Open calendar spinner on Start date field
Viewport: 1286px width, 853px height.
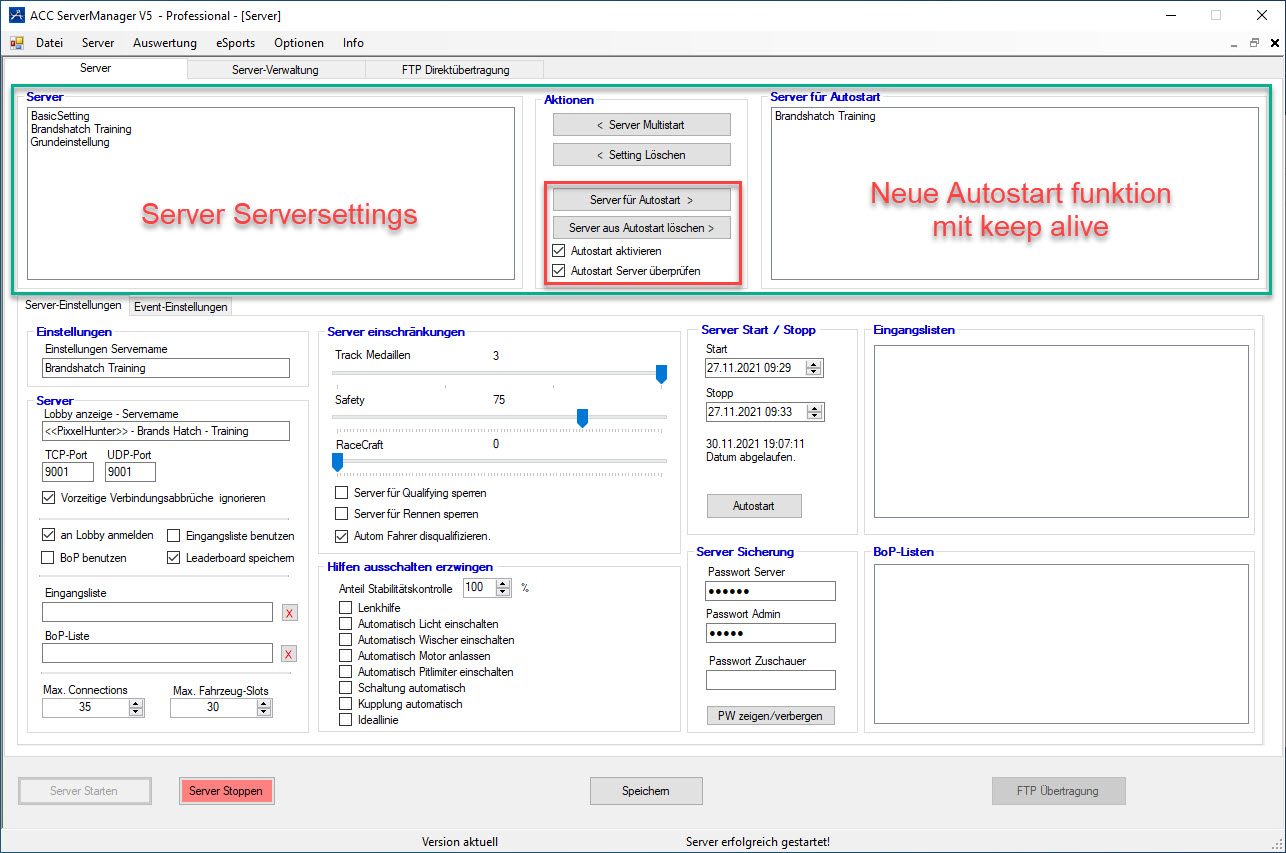coord(814,368)
